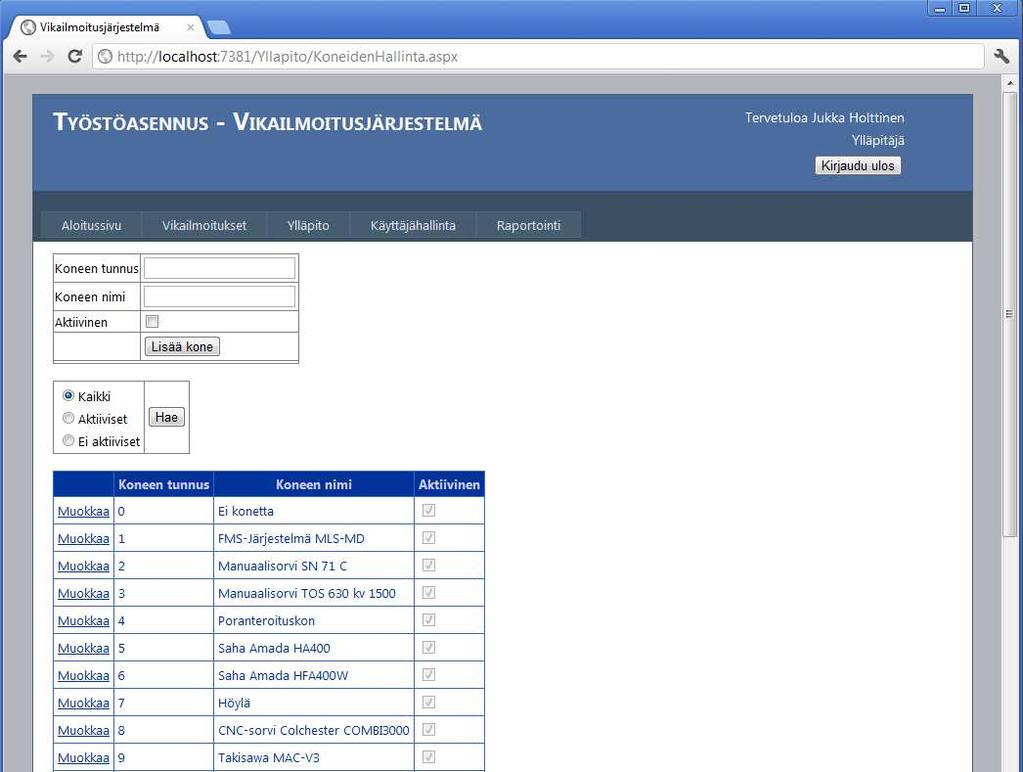Click Muokkaa link for Höylä
The width and height of the screenshot is (1023, 772).
(84, 703)
